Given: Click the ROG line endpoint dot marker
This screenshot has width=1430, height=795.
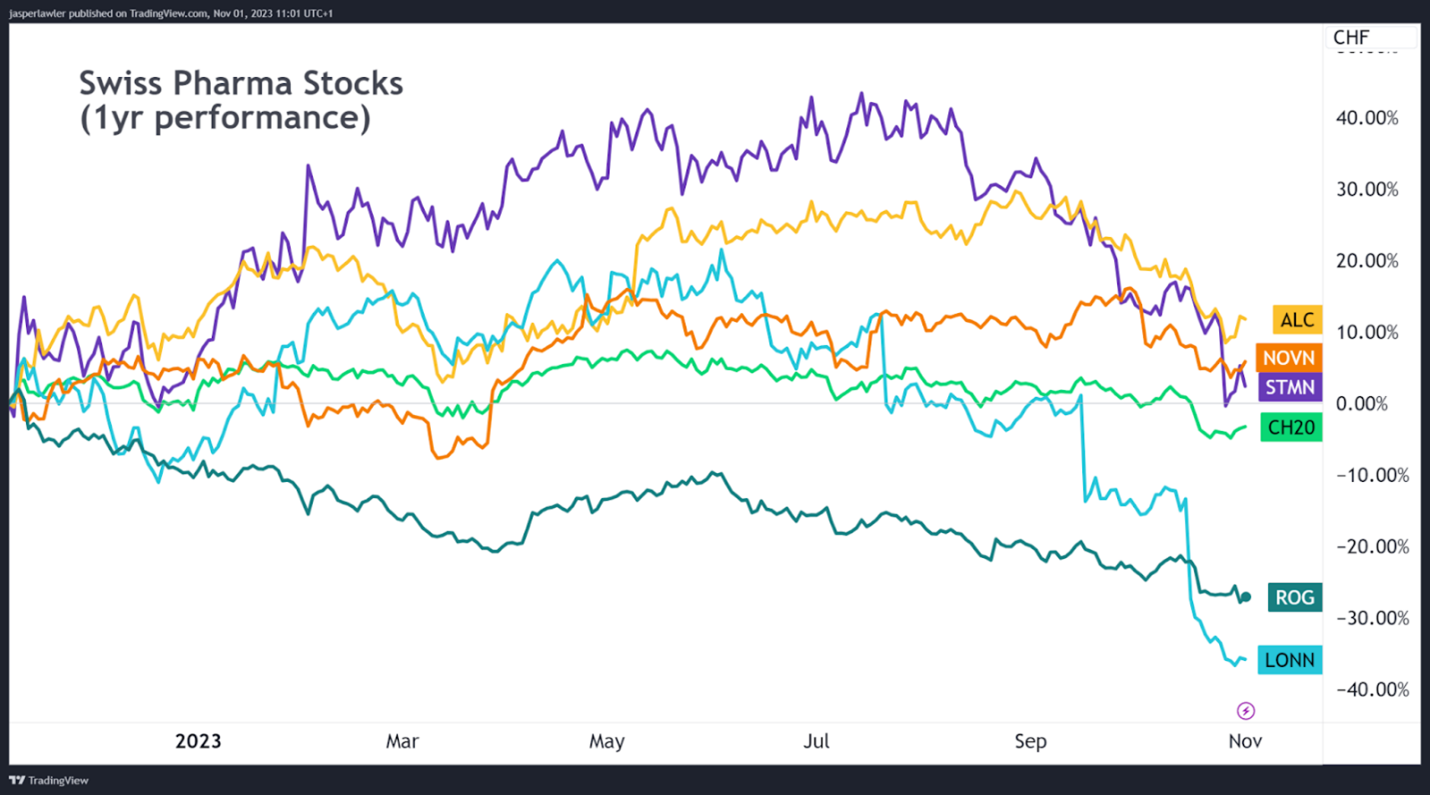Looking at the screenshot, I should [x=1245, y=597].
